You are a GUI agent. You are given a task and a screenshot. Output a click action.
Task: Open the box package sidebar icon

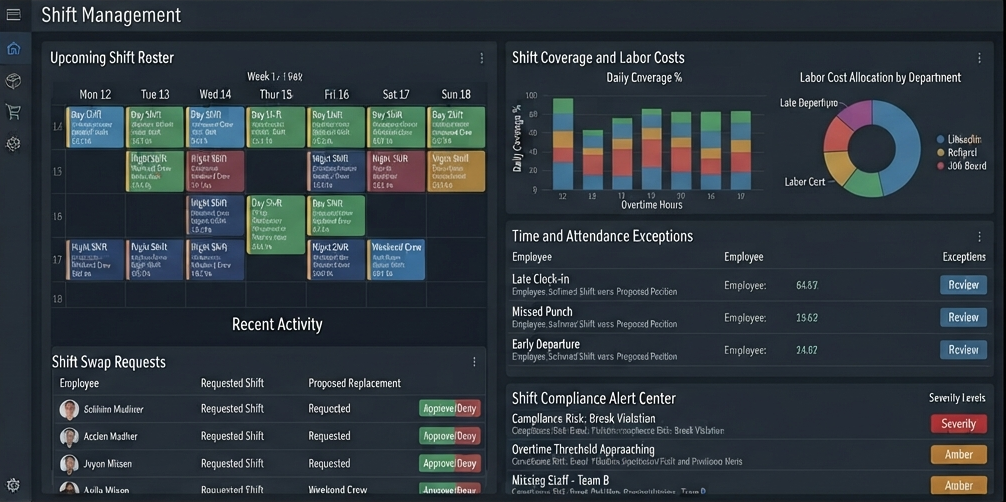click(13, 81)
